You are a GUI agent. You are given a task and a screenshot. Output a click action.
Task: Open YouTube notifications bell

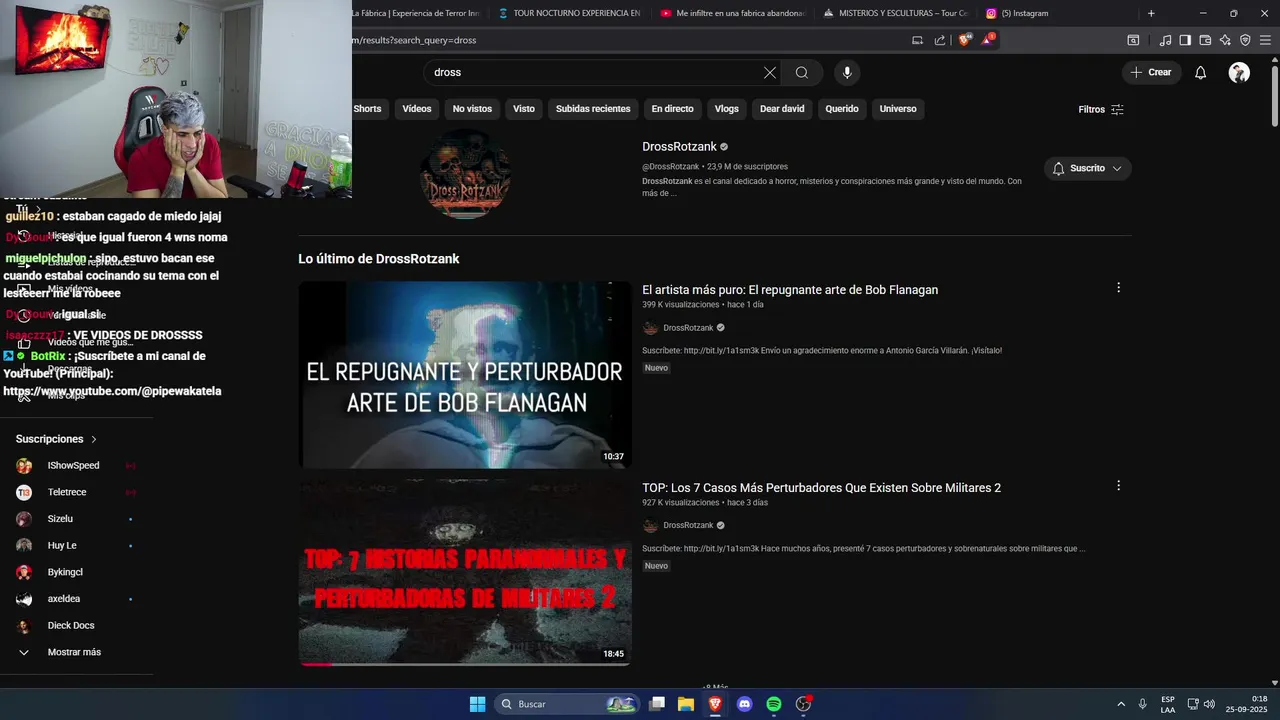(x=1201, y=72)
